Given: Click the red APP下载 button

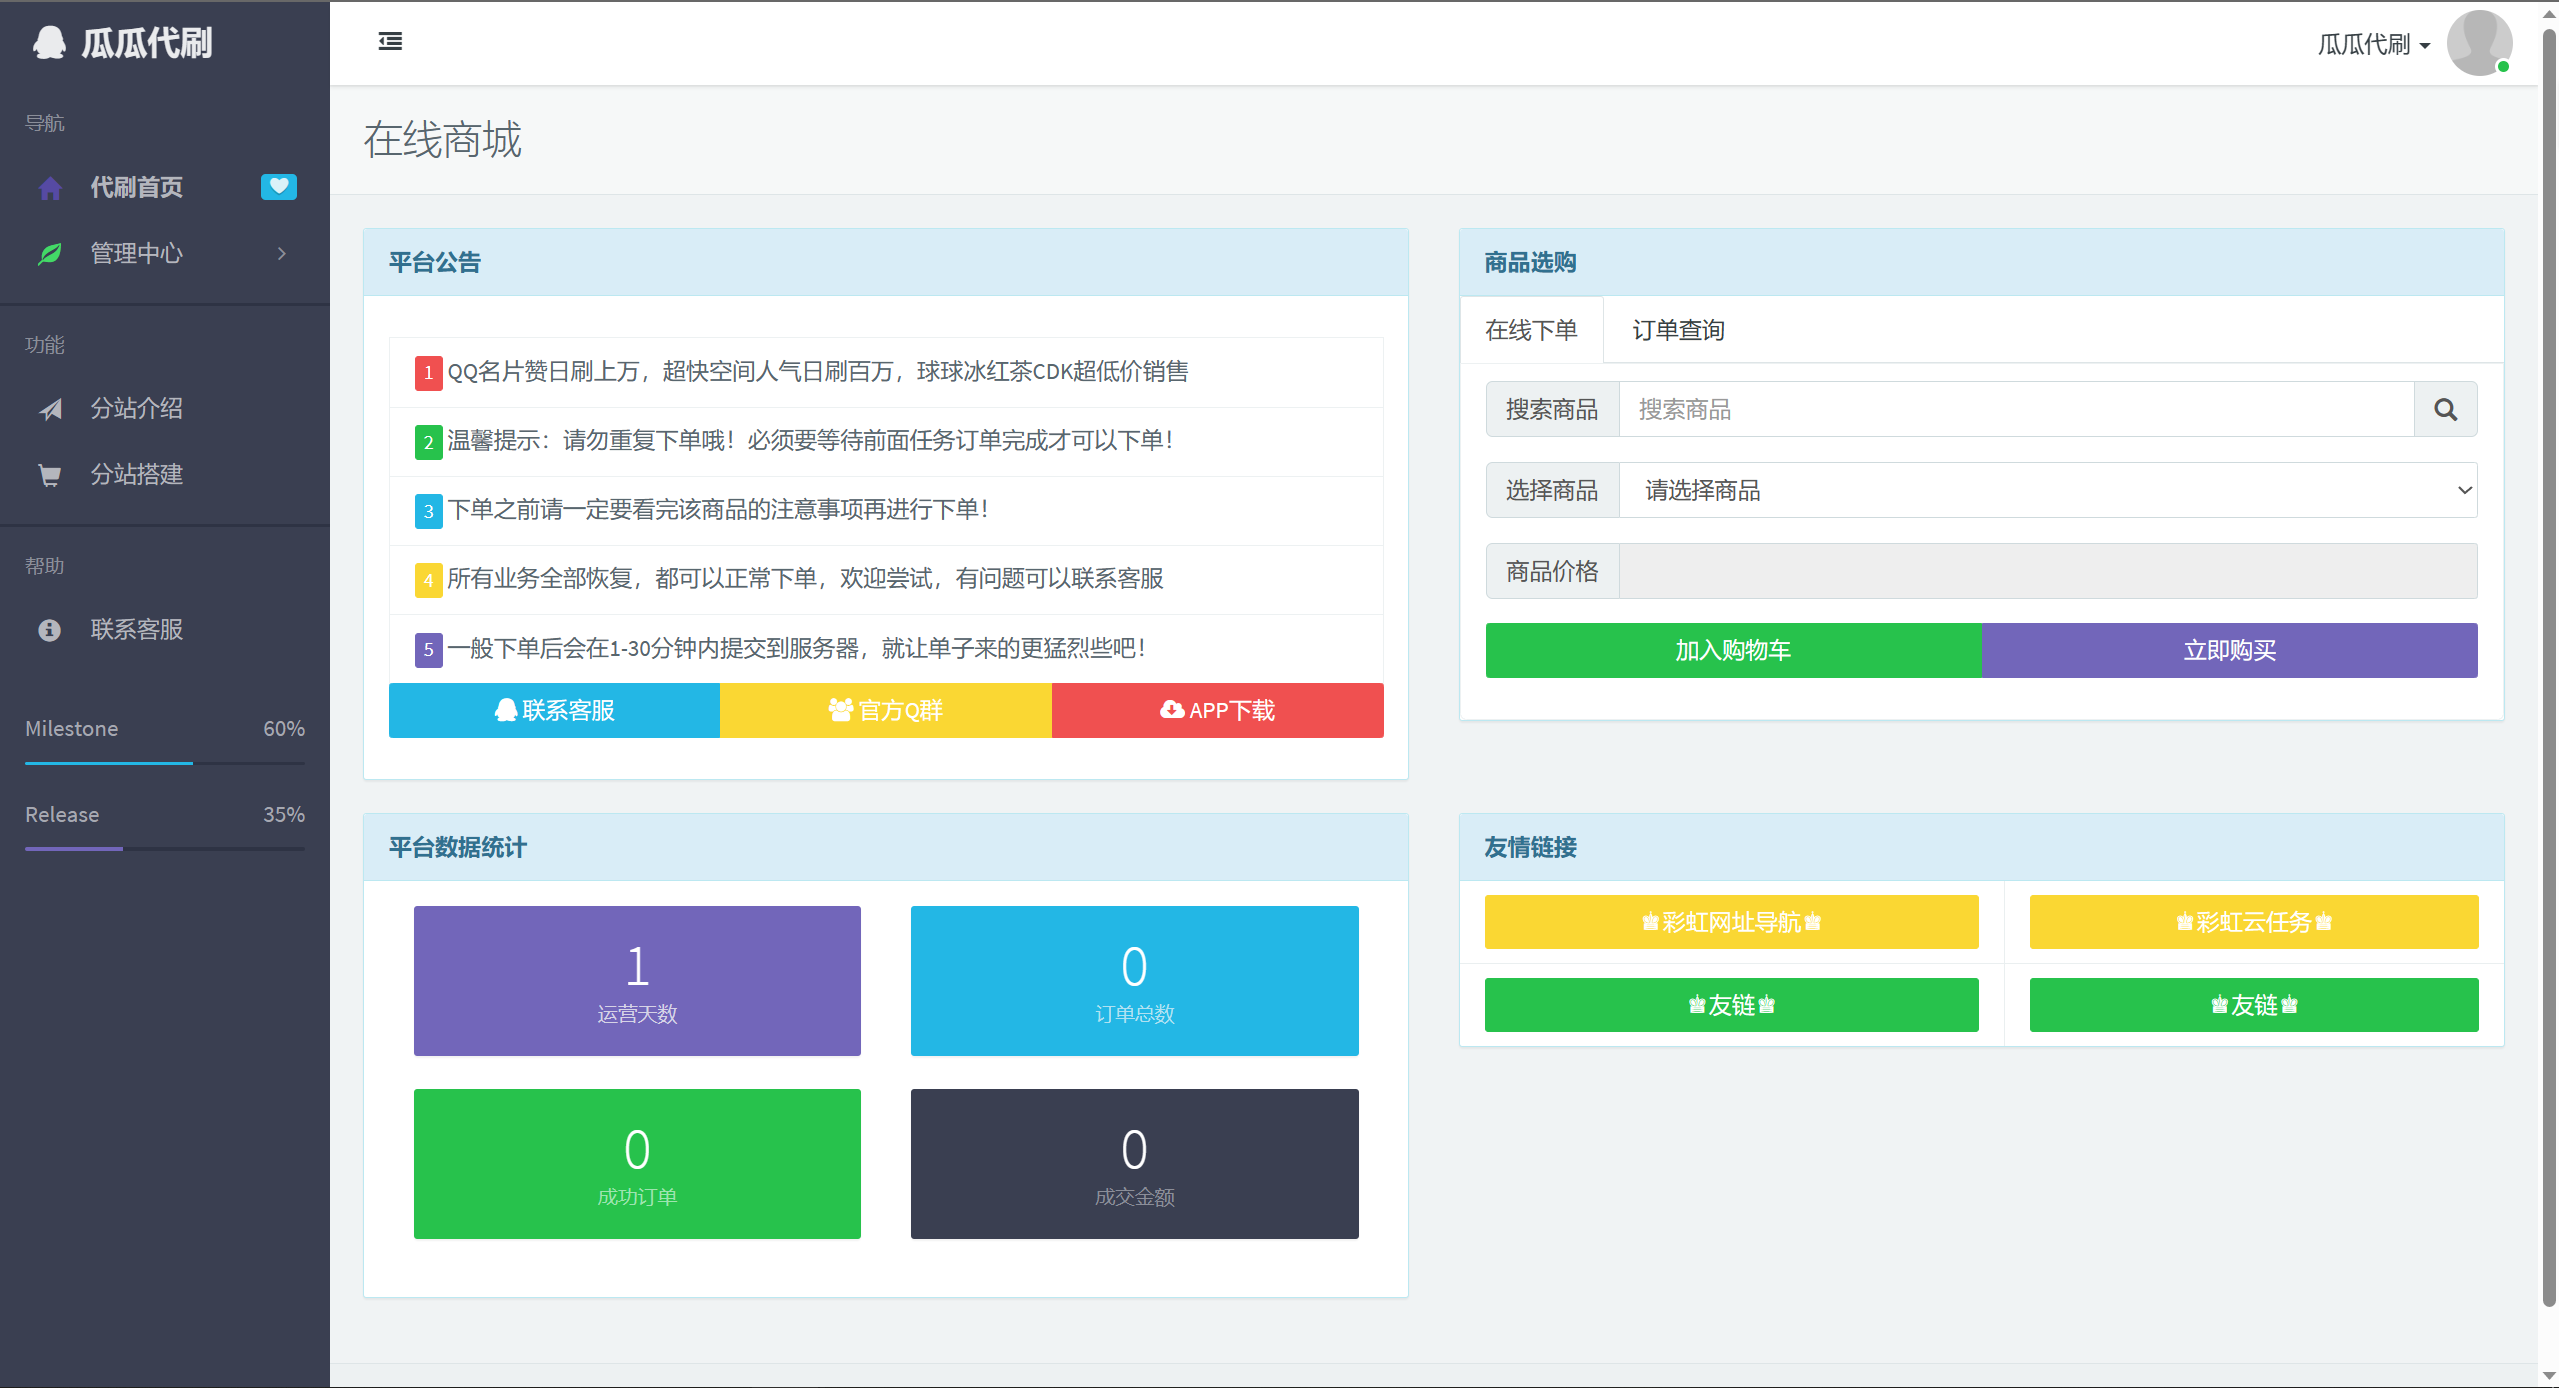Looking at the screenshot, I should pyautogui.click(x=1217, y=710).
